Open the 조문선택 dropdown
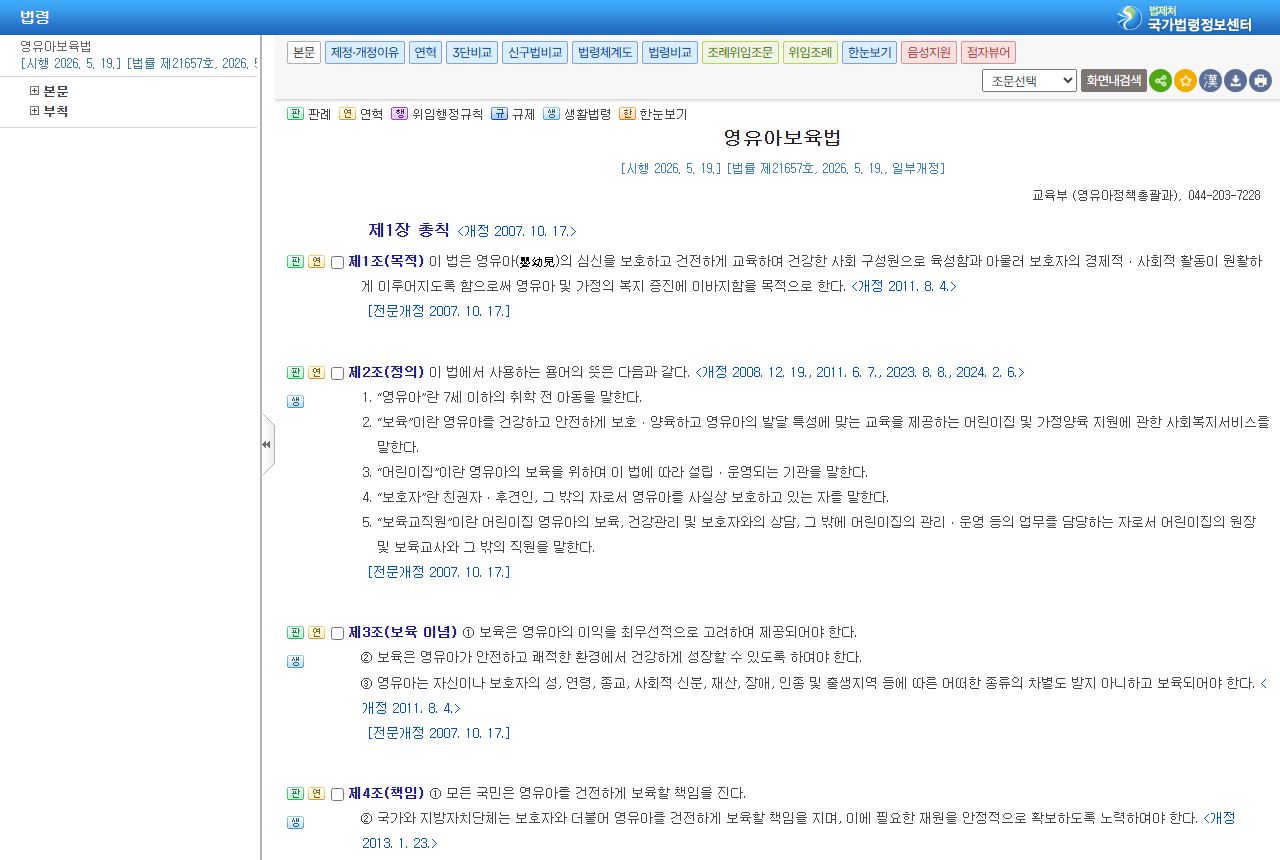The height and width of the screenshot is (860, 1280). click(1029, 81)
